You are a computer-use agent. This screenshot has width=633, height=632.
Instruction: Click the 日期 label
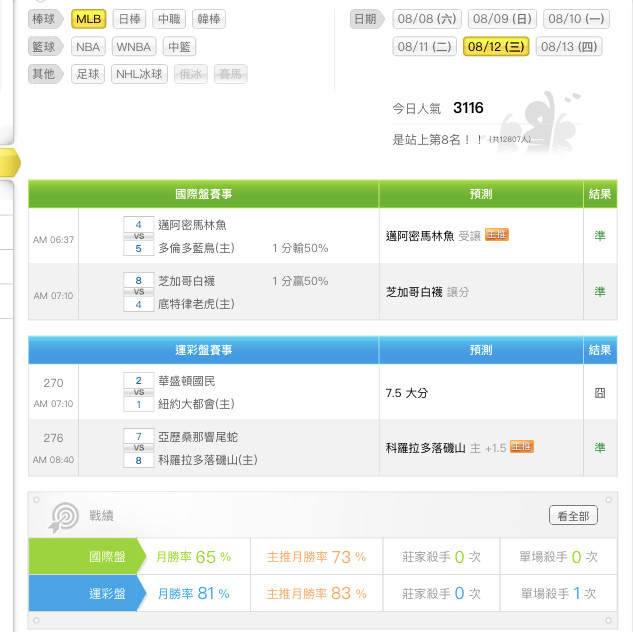pos(367,19)
